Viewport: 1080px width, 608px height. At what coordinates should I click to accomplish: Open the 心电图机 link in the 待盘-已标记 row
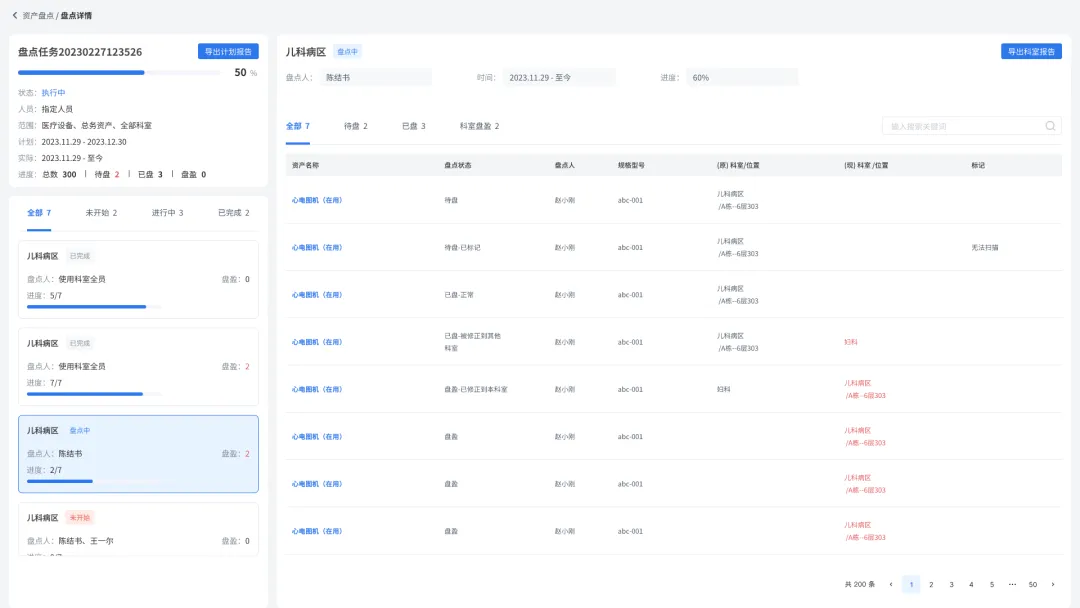click(317, 248)
